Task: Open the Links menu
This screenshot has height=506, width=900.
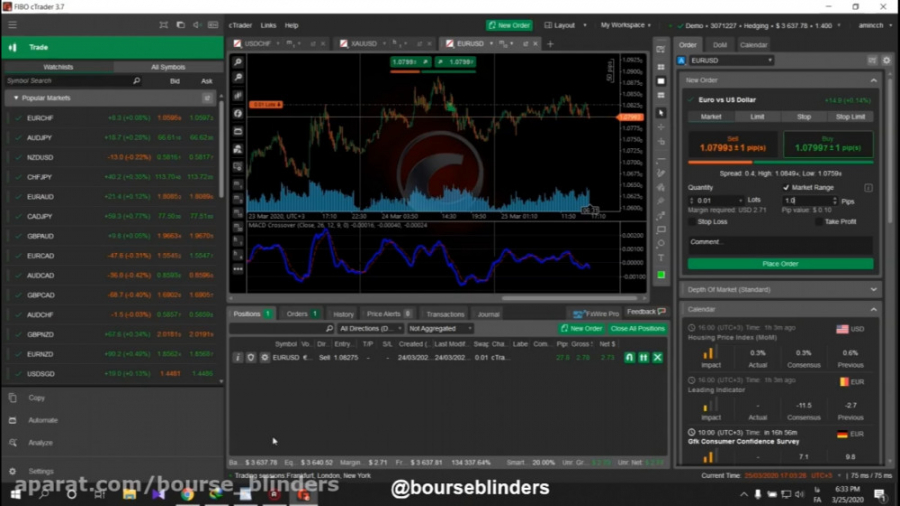Action: click(268, 25)
